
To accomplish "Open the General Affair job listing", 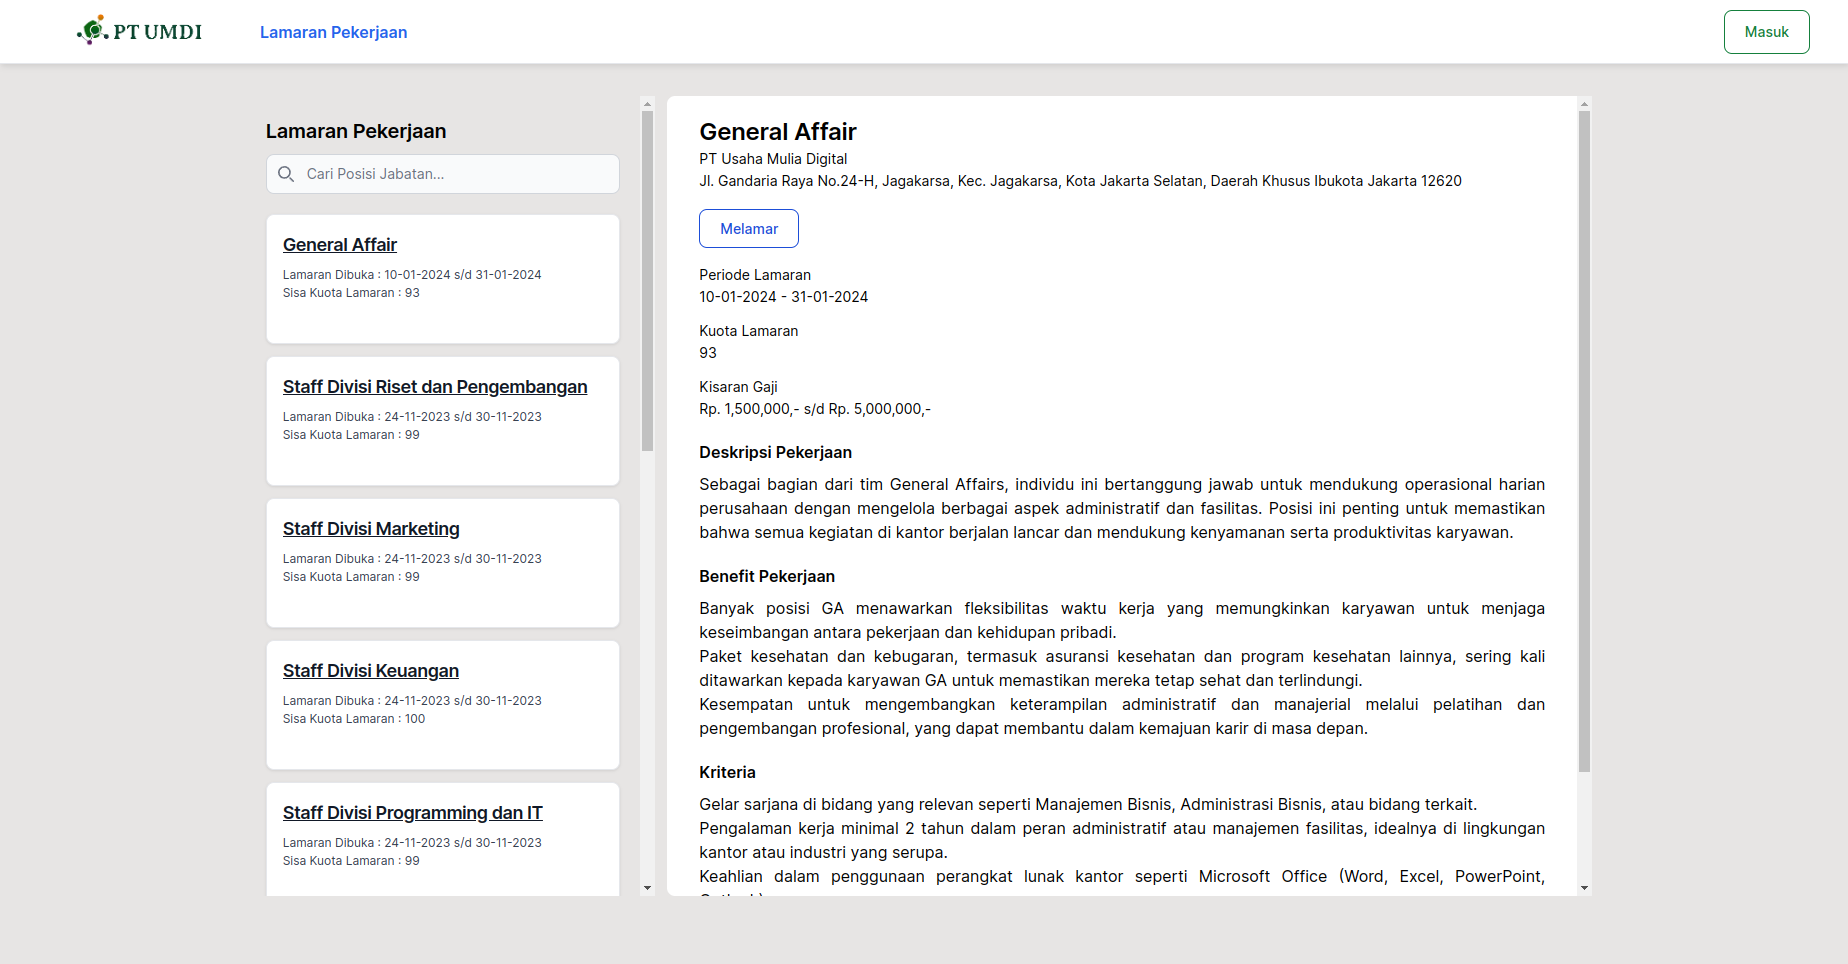I will coord(340,245).
